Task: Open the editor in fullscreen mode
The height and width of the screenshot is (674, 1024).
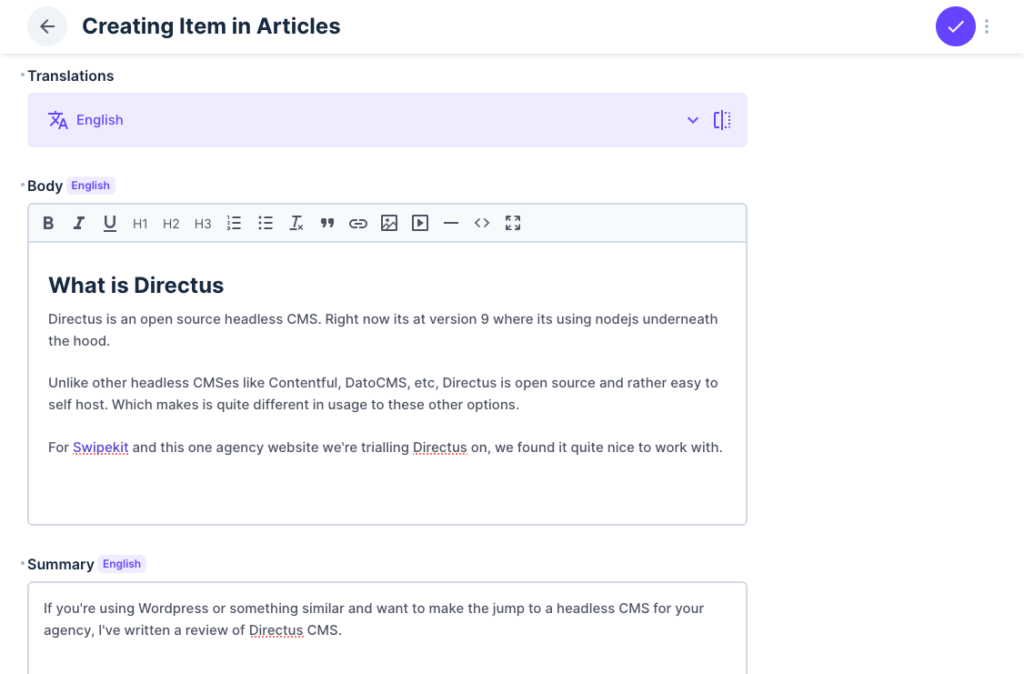Action: pos(513,223)
